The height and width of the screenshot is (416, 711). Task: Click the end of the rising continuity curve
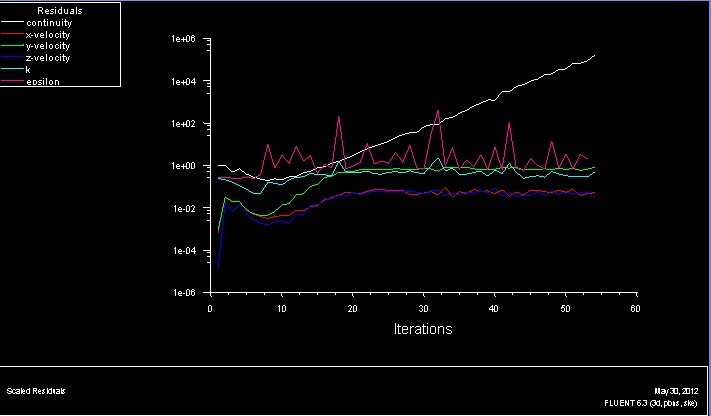pyautogui.click(x=594, y=56)
